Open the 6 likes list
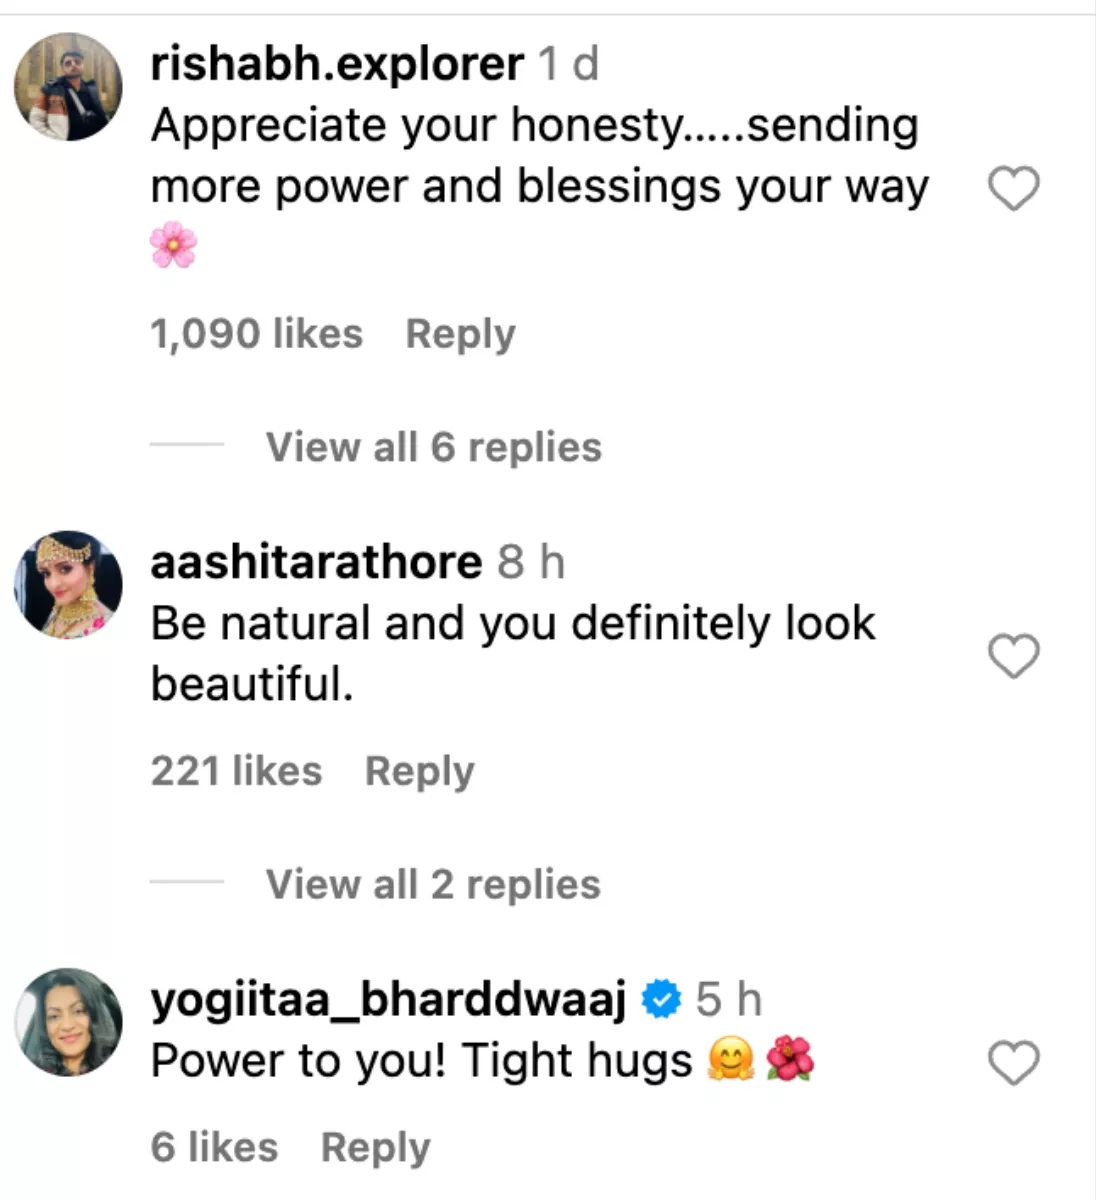1096x1200 pixels. pyautogui.click(x=214, y=1147)
